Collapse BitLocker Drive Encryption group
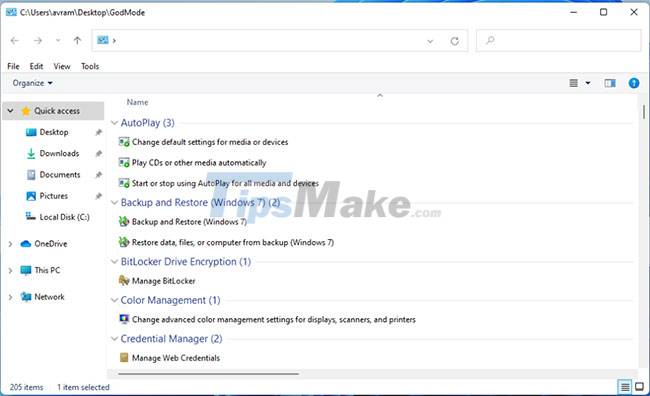The image size is (650, 396). coord(114,262)
